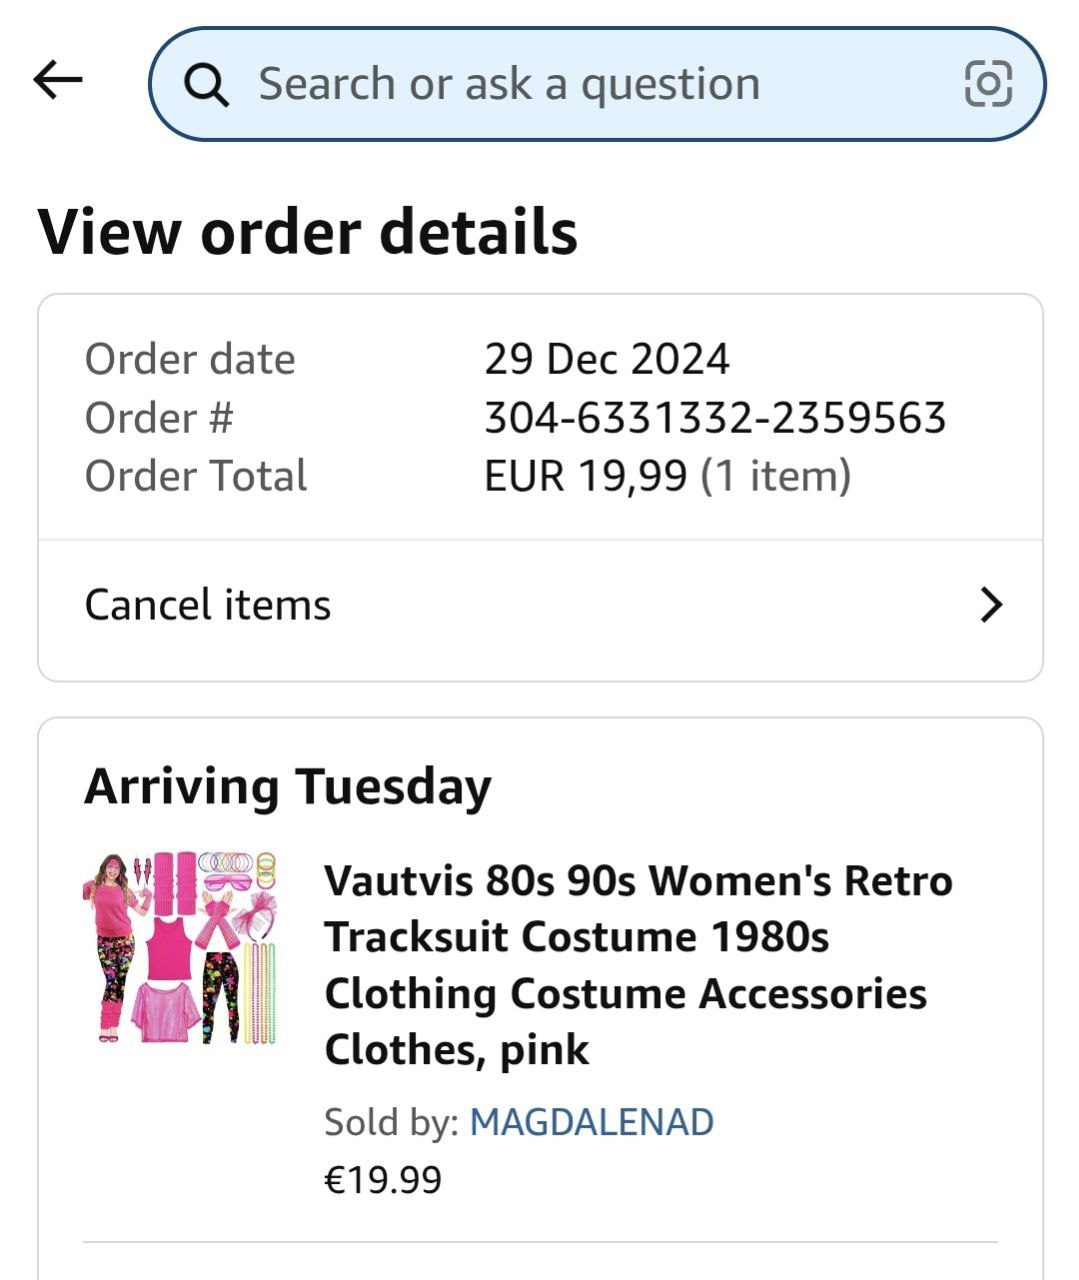Click the EUR 19,99 order total value
1079x1280 pixels.
tap(586, 476)
